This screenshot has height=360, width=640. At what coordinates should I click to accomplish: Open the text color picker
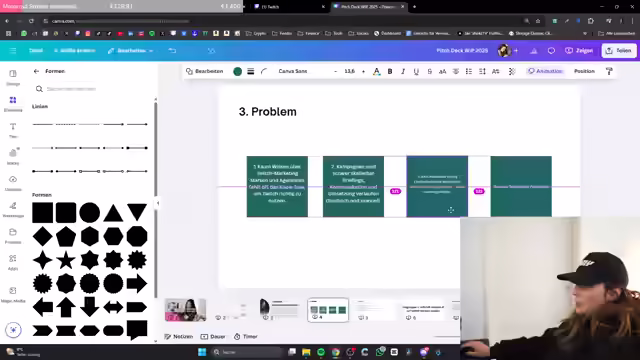(x=376, y=71)
